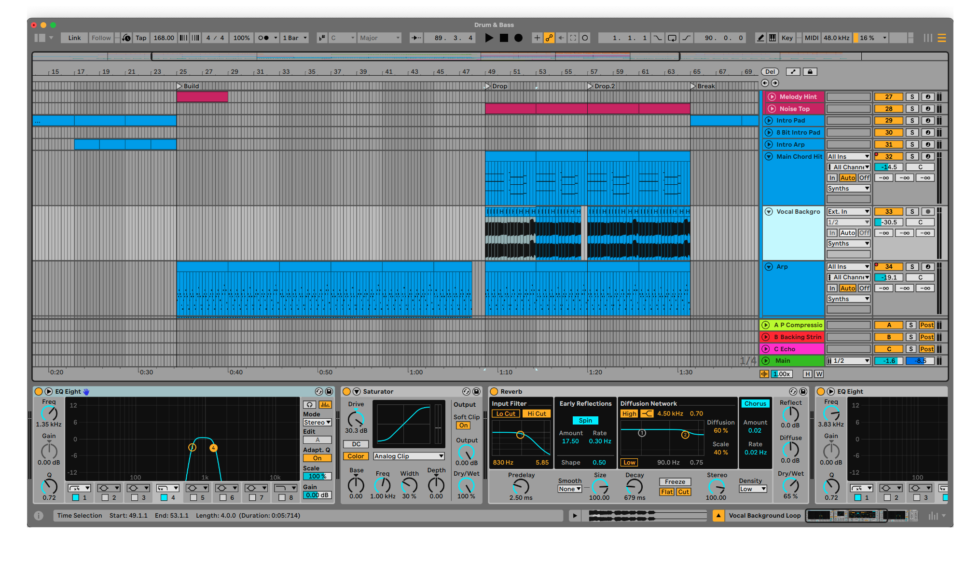
Task: Click the Link button
Action: pyautogui.click(x=74, y=38)
